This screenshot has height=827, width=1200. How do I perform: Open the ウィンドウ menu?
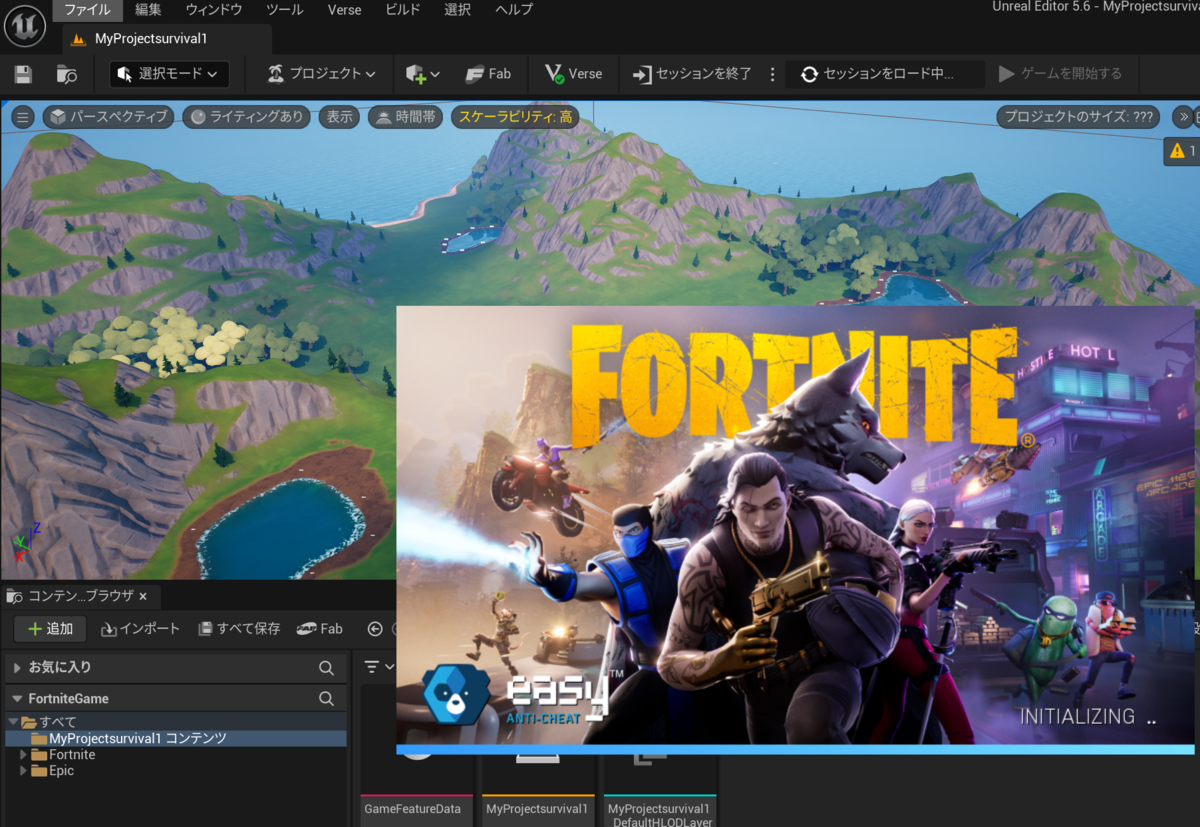214,10
